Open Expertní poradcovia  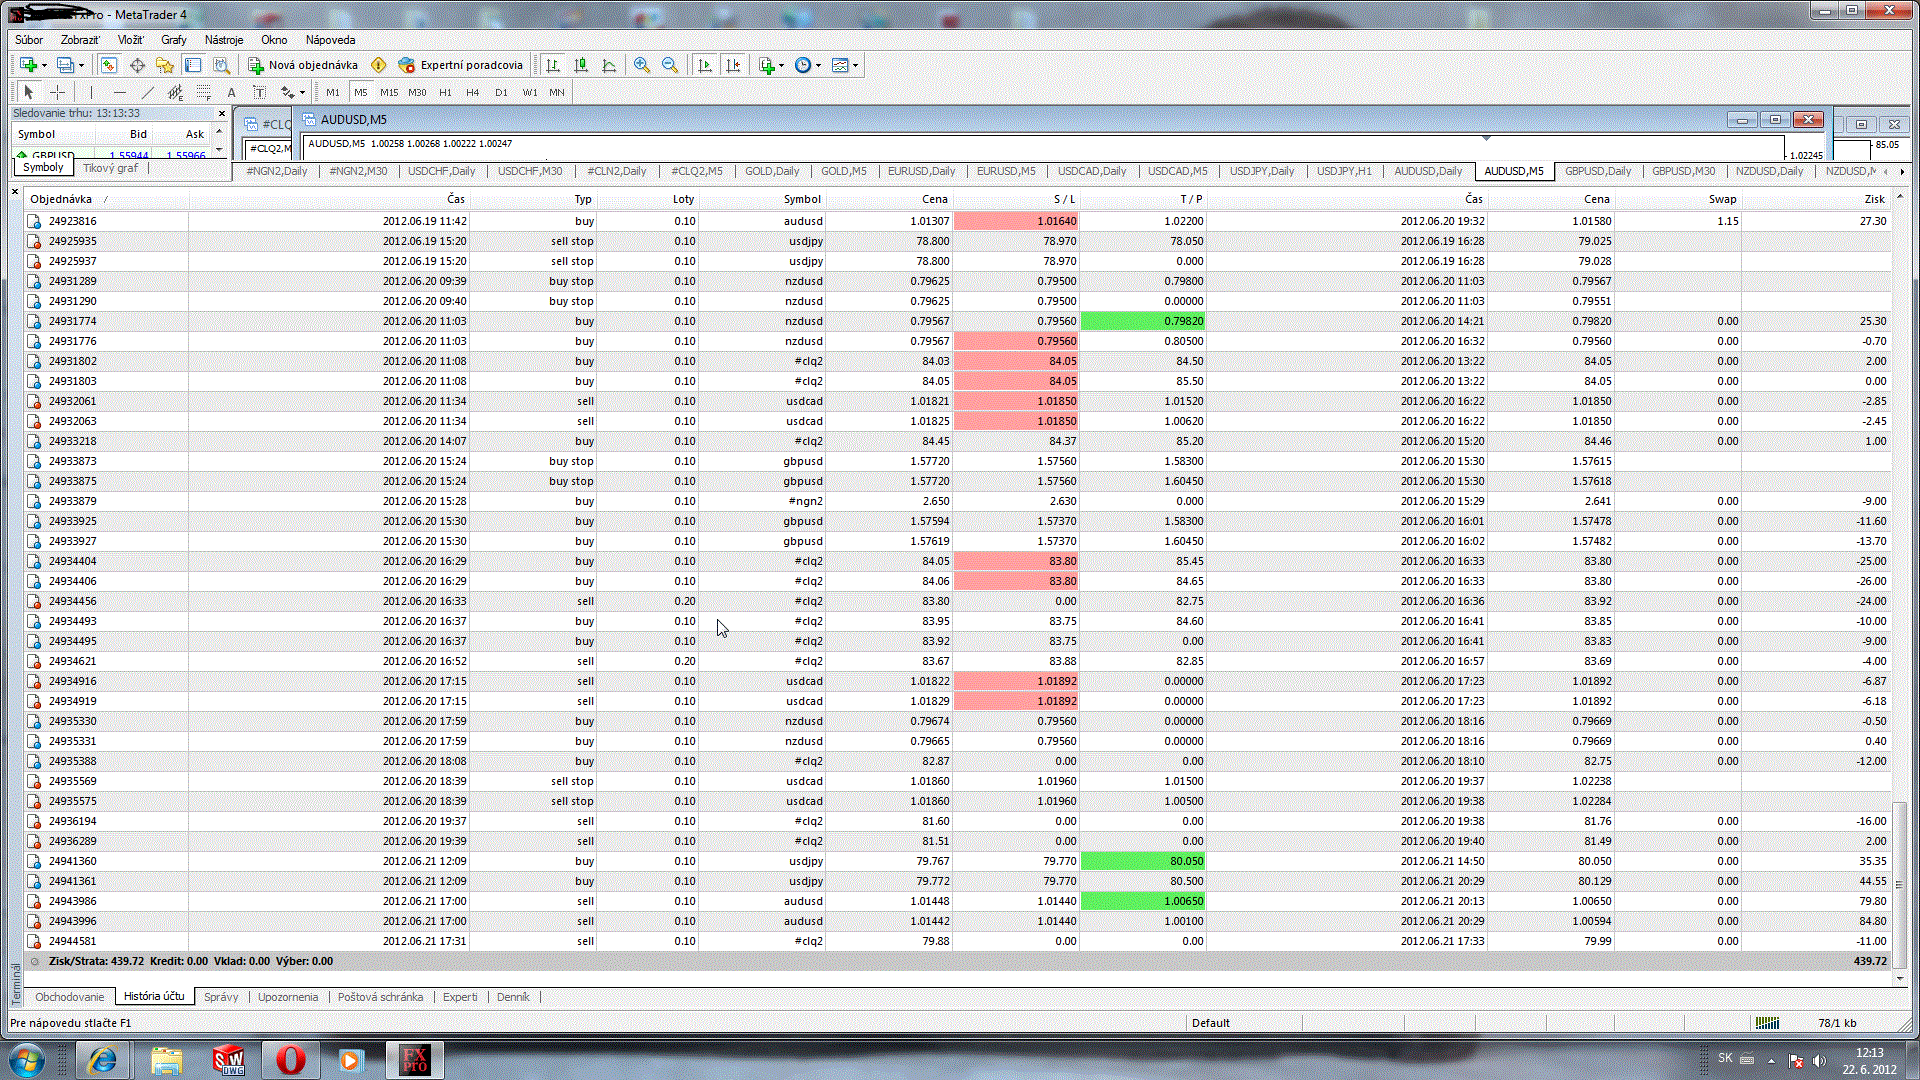461,65
